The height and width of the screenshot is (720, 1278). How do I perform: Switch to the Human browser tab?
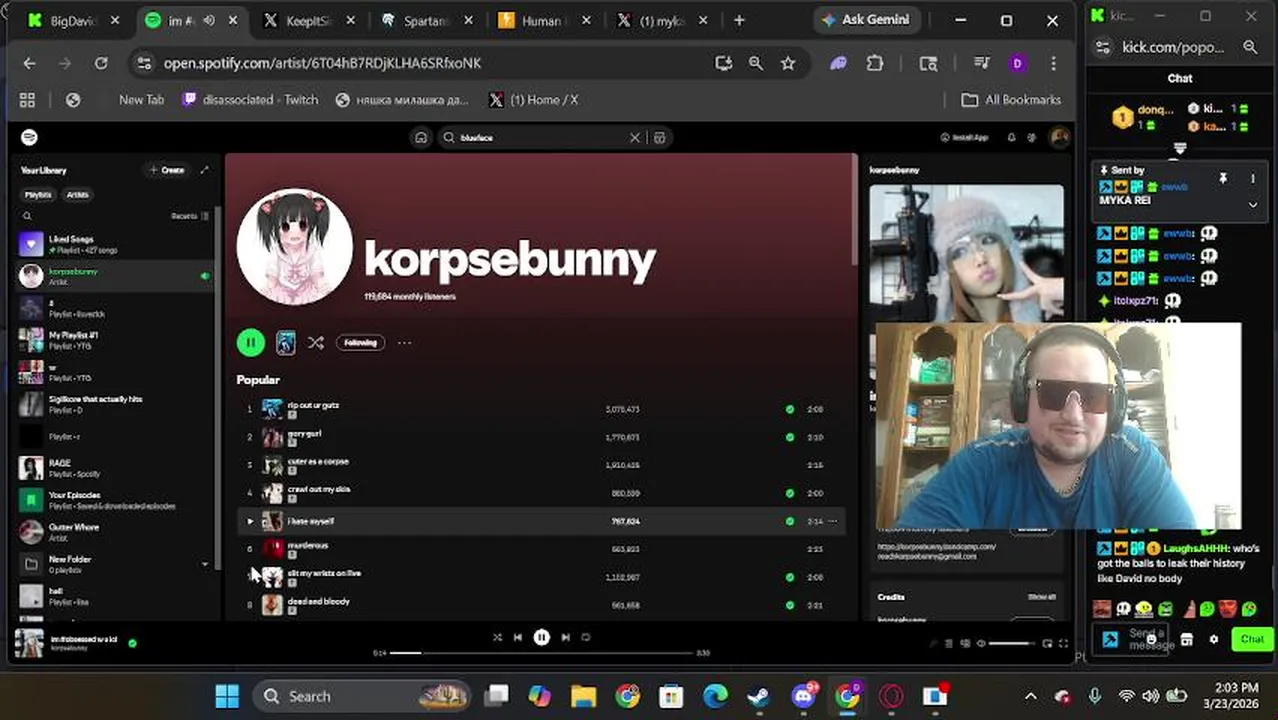tap(543, 20)
